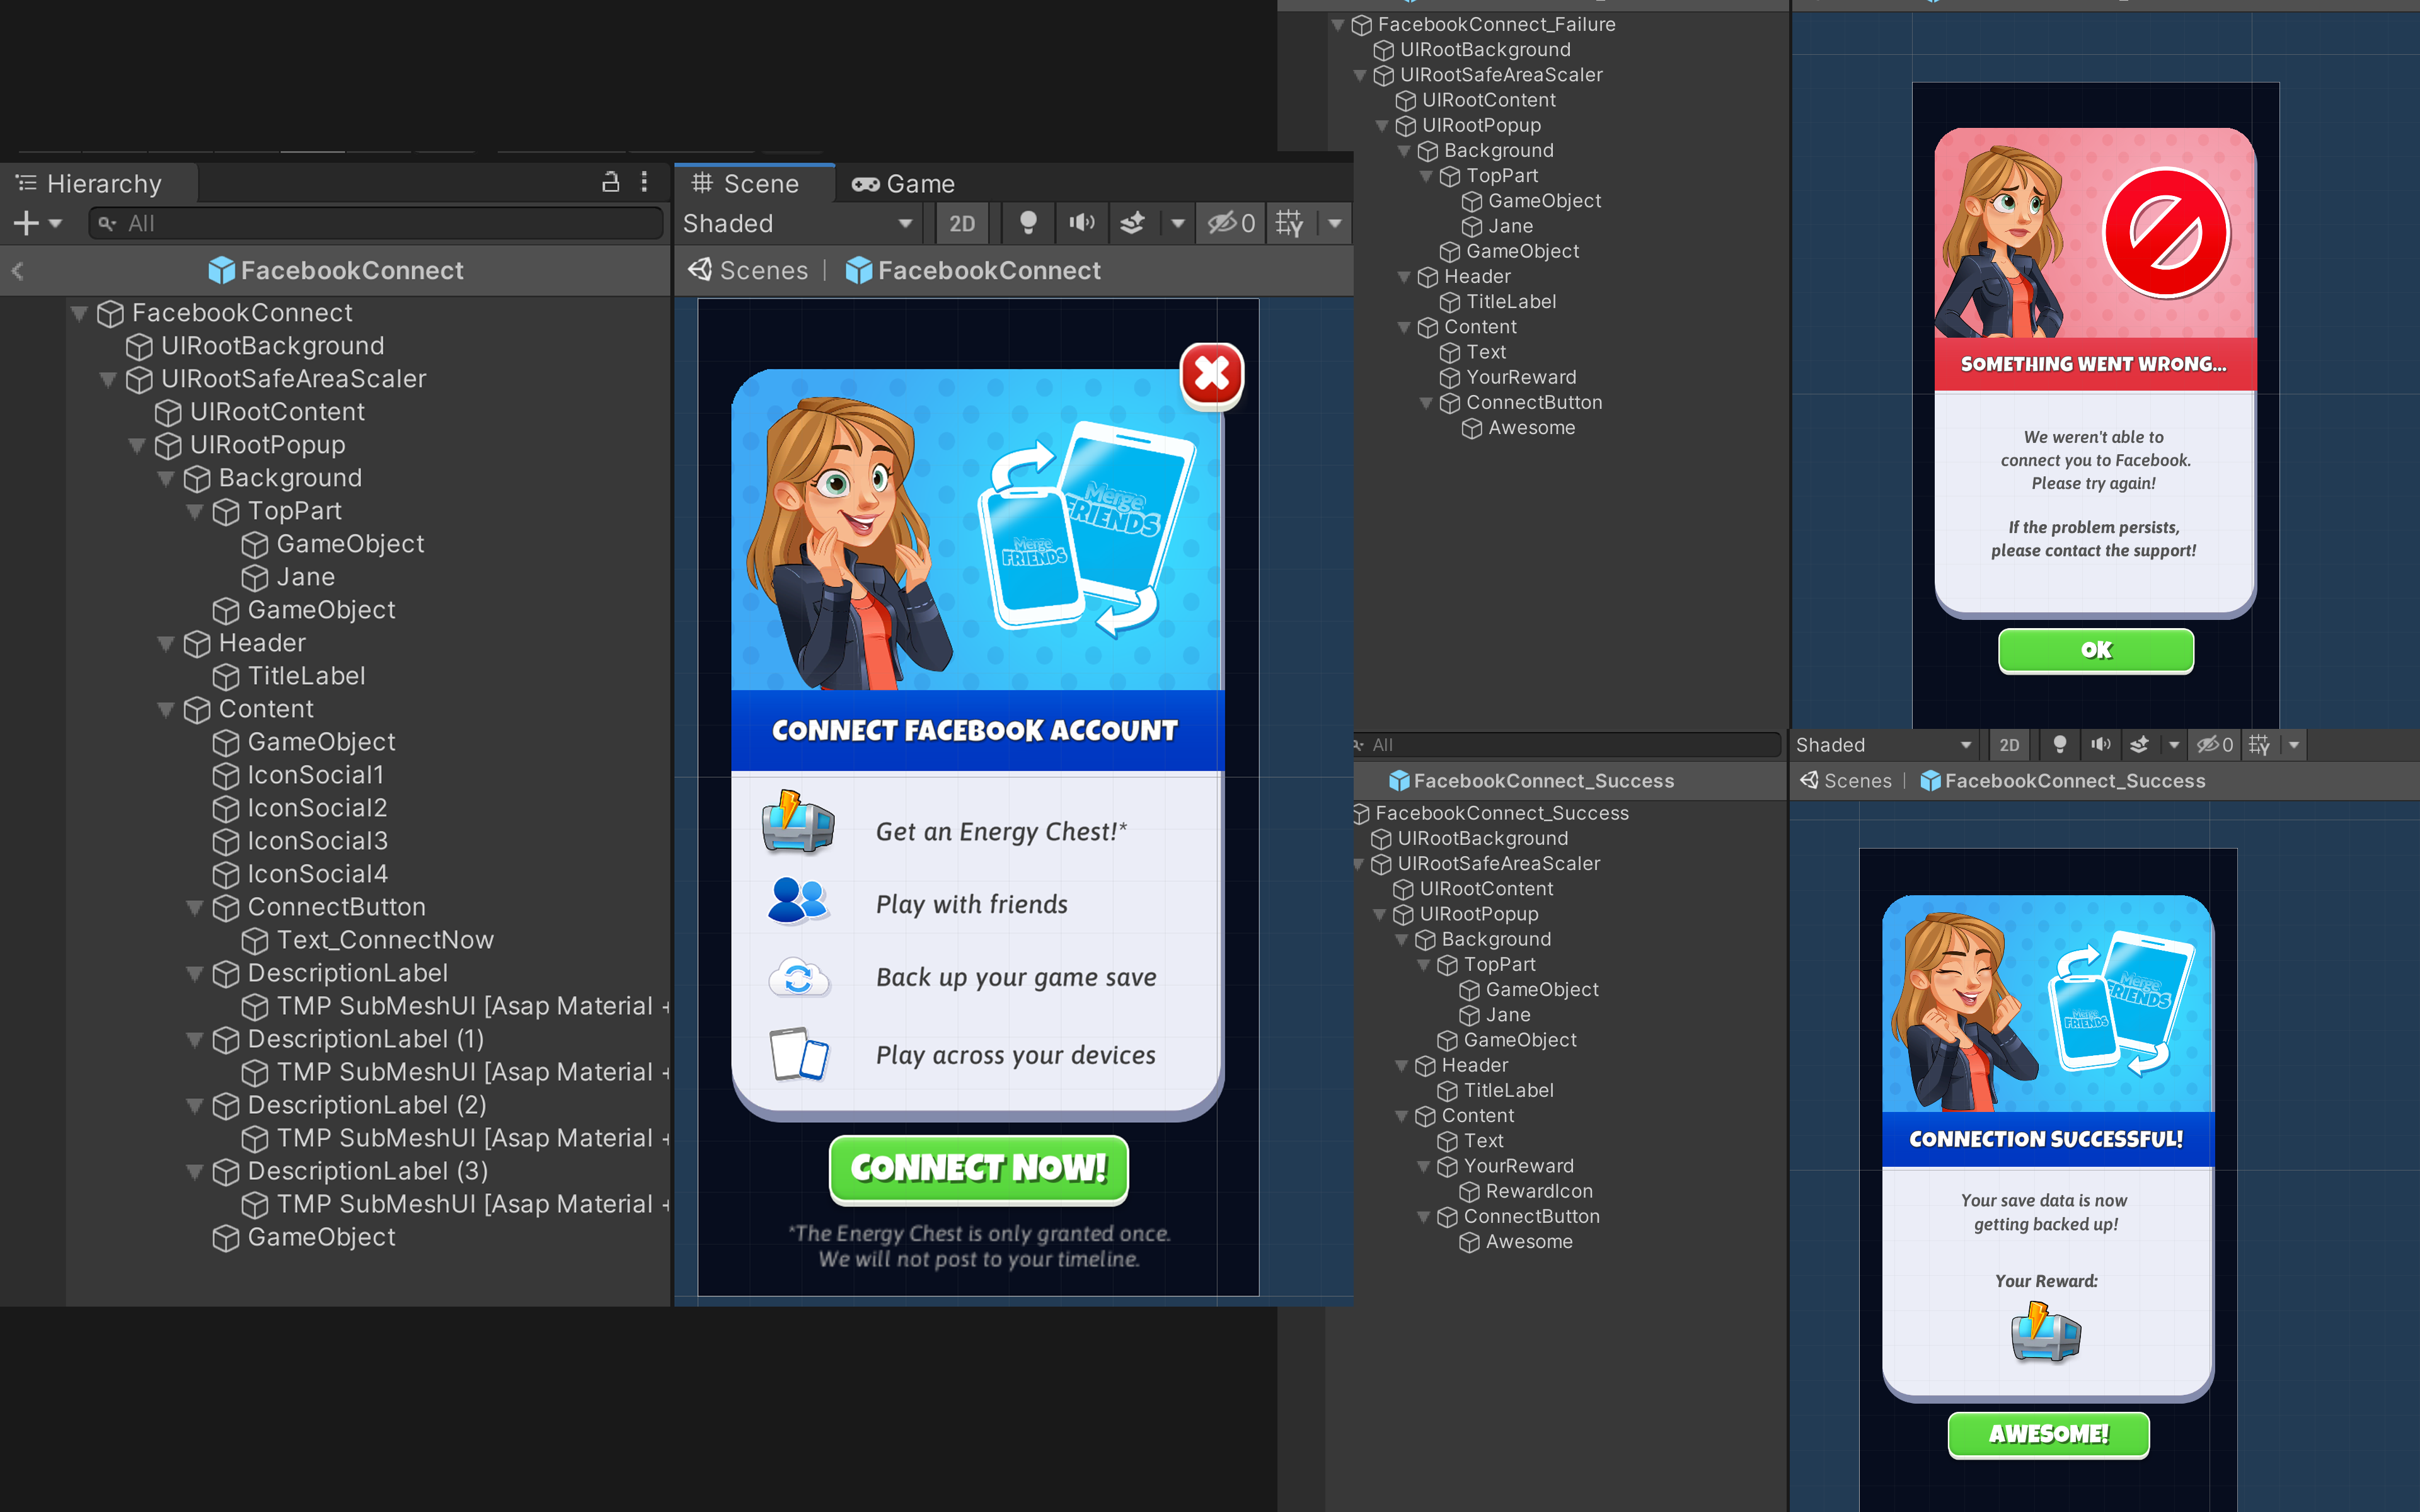Toggle 2D button in Success scene view

[2009, 745]
